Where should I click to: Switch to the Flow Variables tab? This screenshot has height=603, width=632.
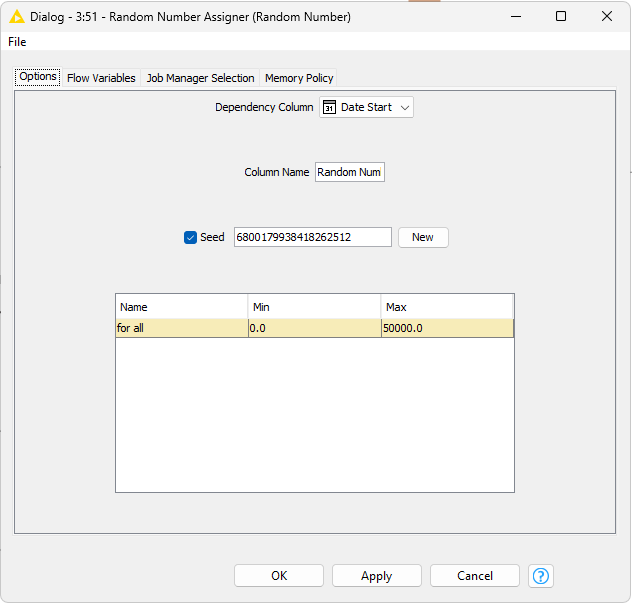(101, 78)
